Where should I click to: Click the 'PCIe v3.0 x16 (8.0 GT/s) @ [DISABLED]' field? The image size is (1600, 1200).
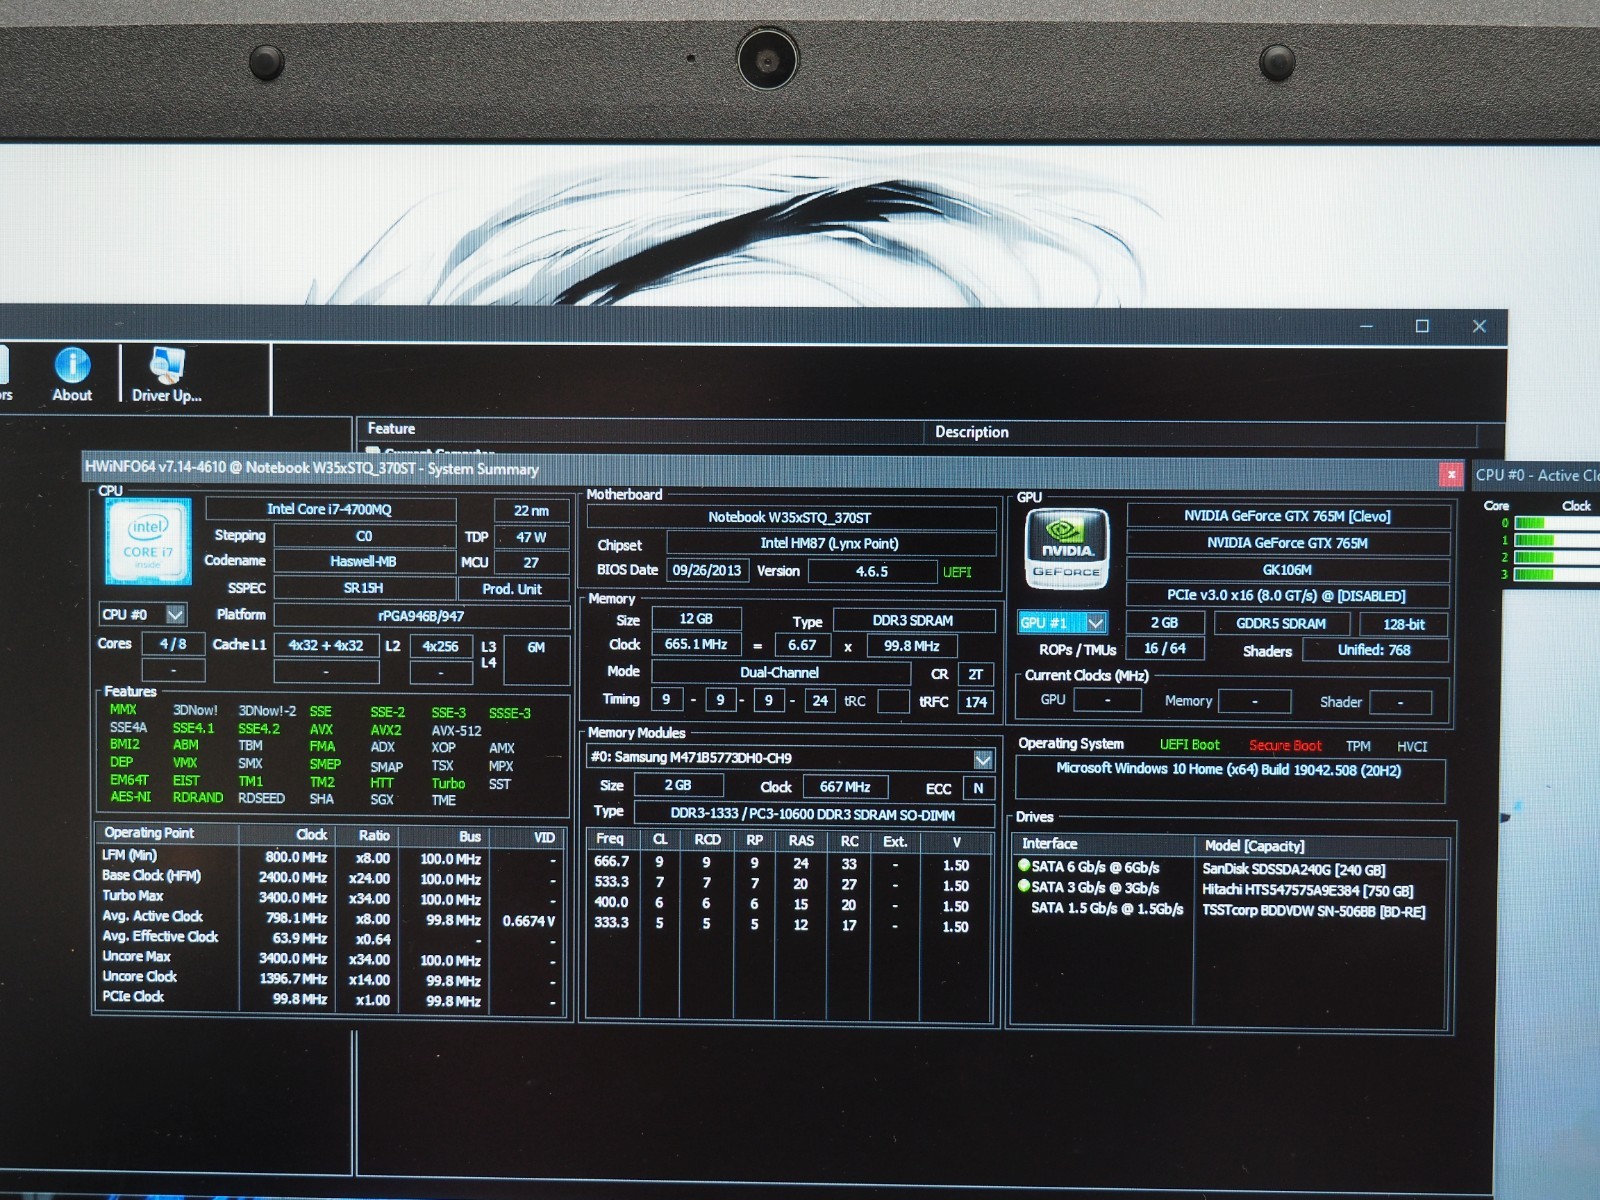click(x=1288, y=596)
